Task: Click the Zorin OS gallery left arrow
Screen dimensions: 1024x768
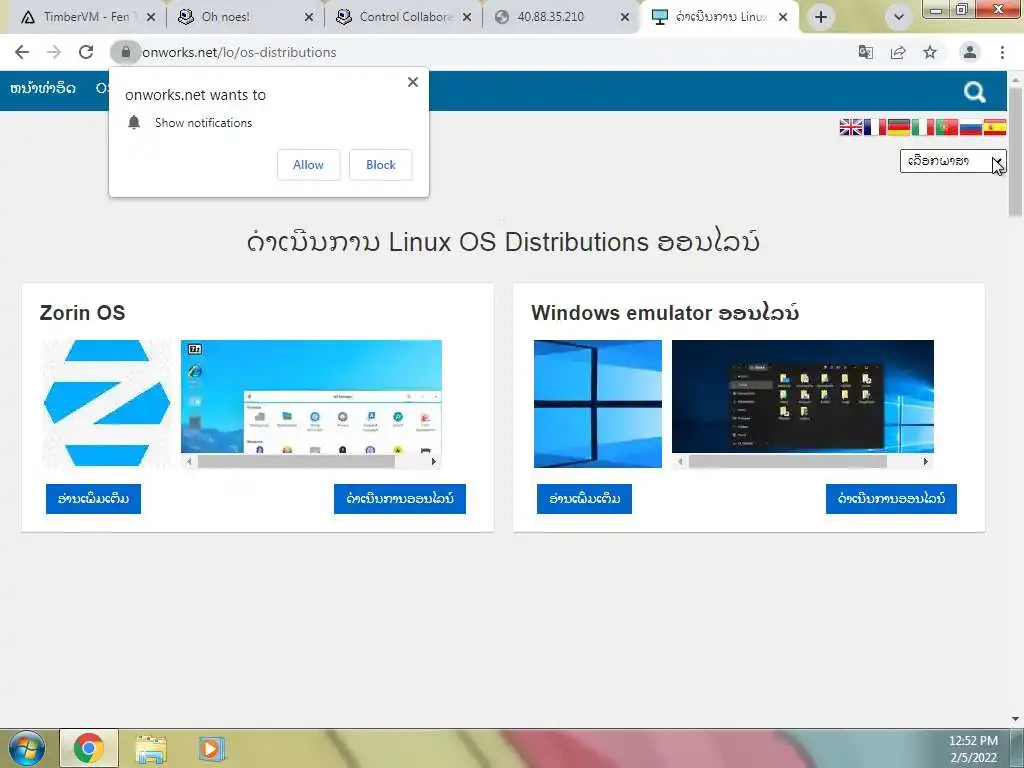Action: (x=189, y=462)
